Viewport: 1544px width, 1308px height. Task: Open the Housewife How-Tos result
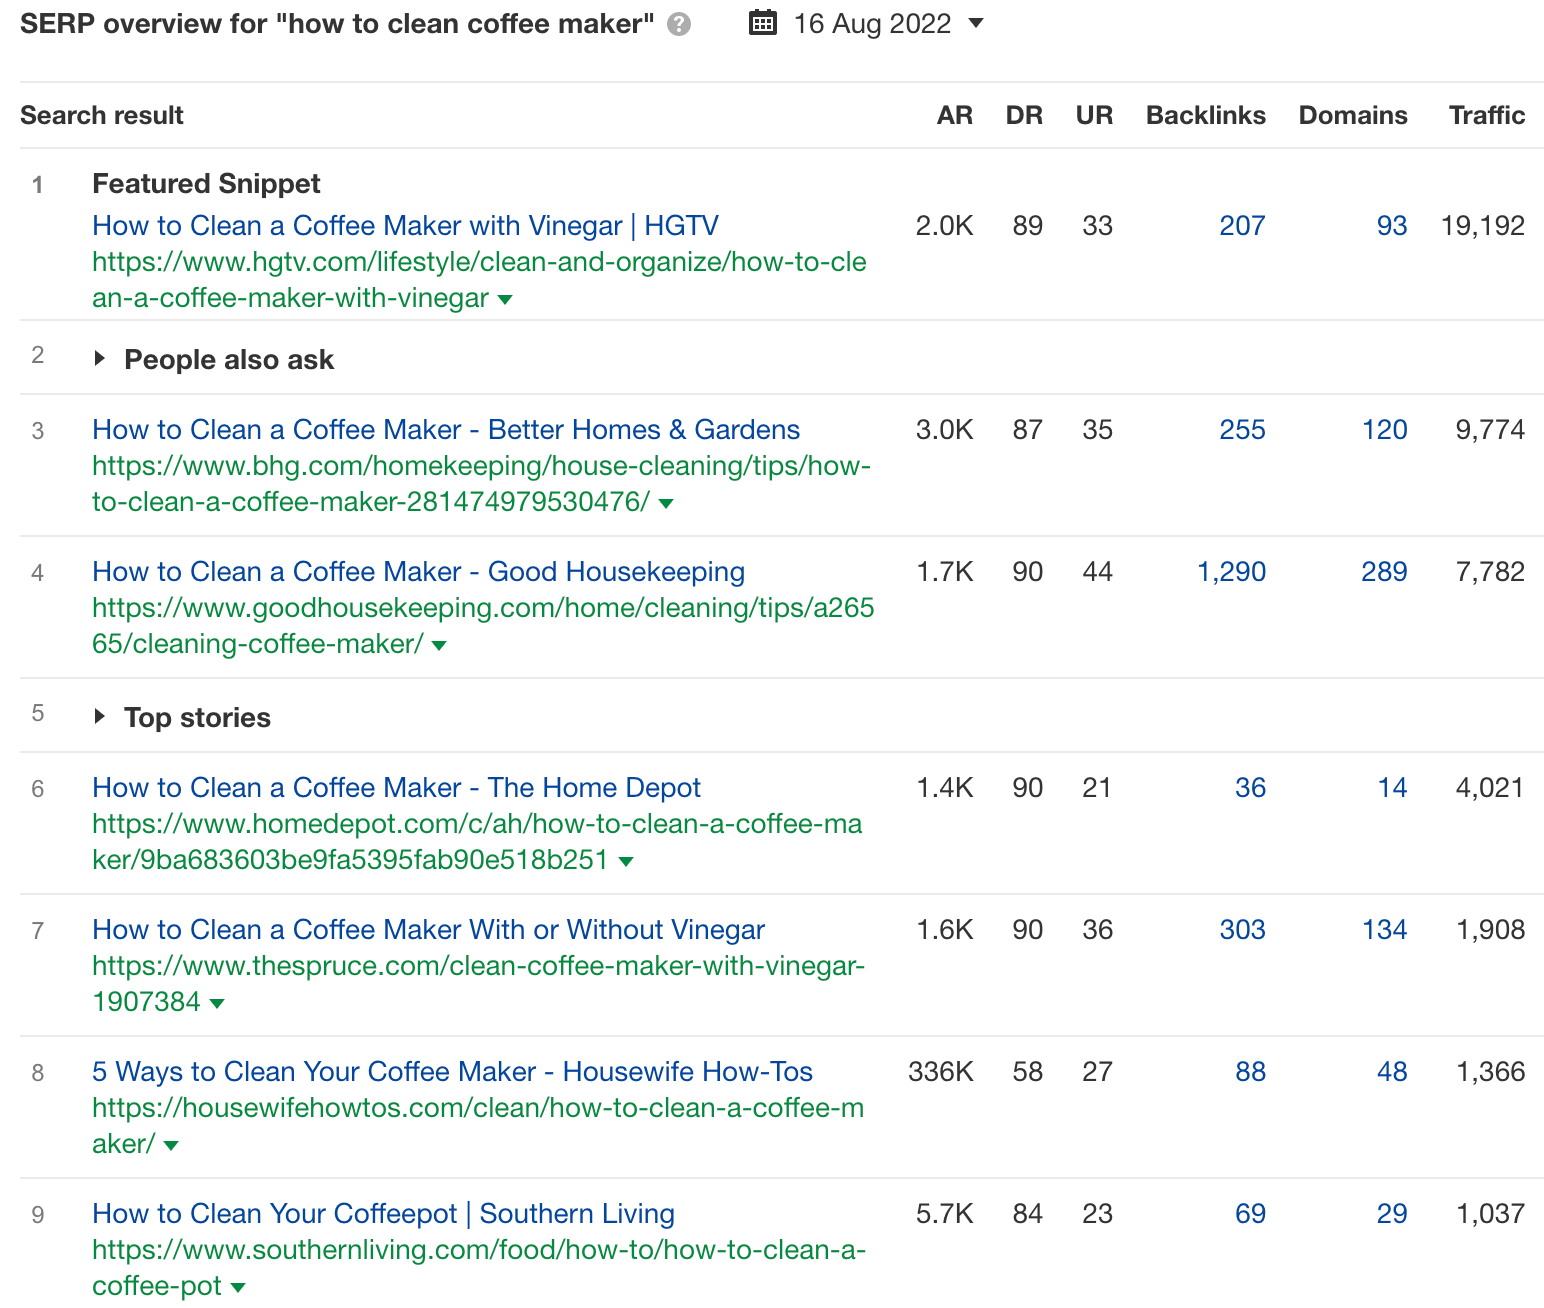tap(452, 1071)
